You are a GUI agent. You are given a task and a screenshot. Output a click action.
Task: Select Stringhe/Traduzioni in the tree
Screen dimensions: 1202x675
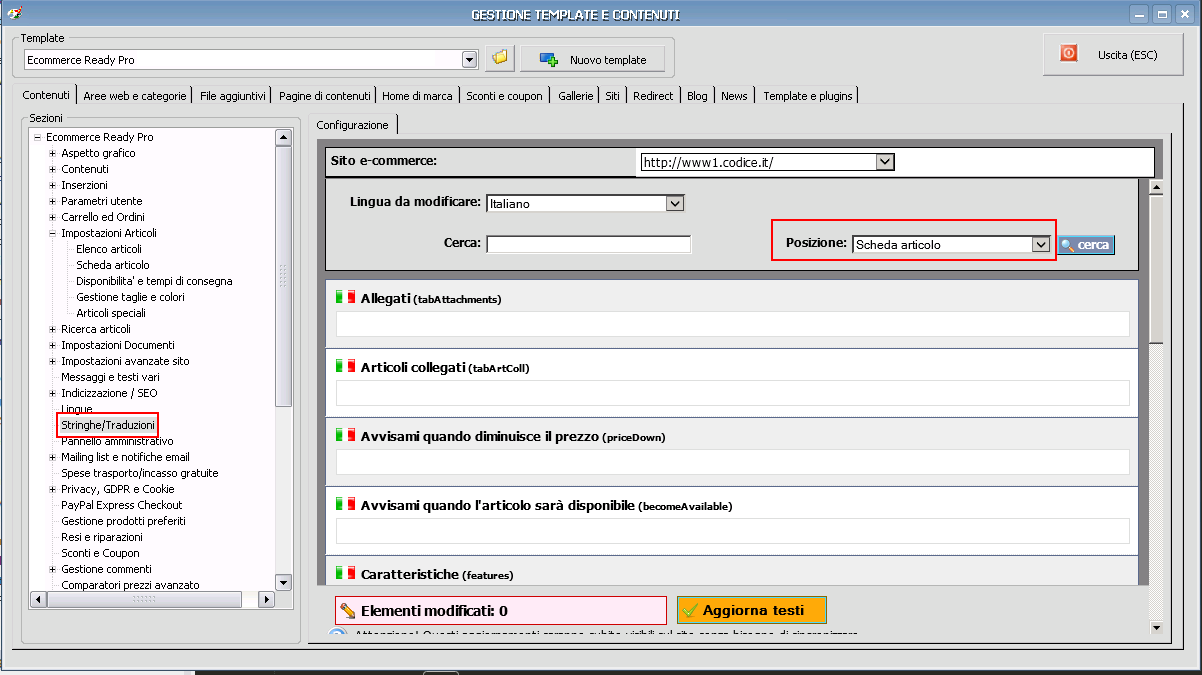[x=108, y=425]
